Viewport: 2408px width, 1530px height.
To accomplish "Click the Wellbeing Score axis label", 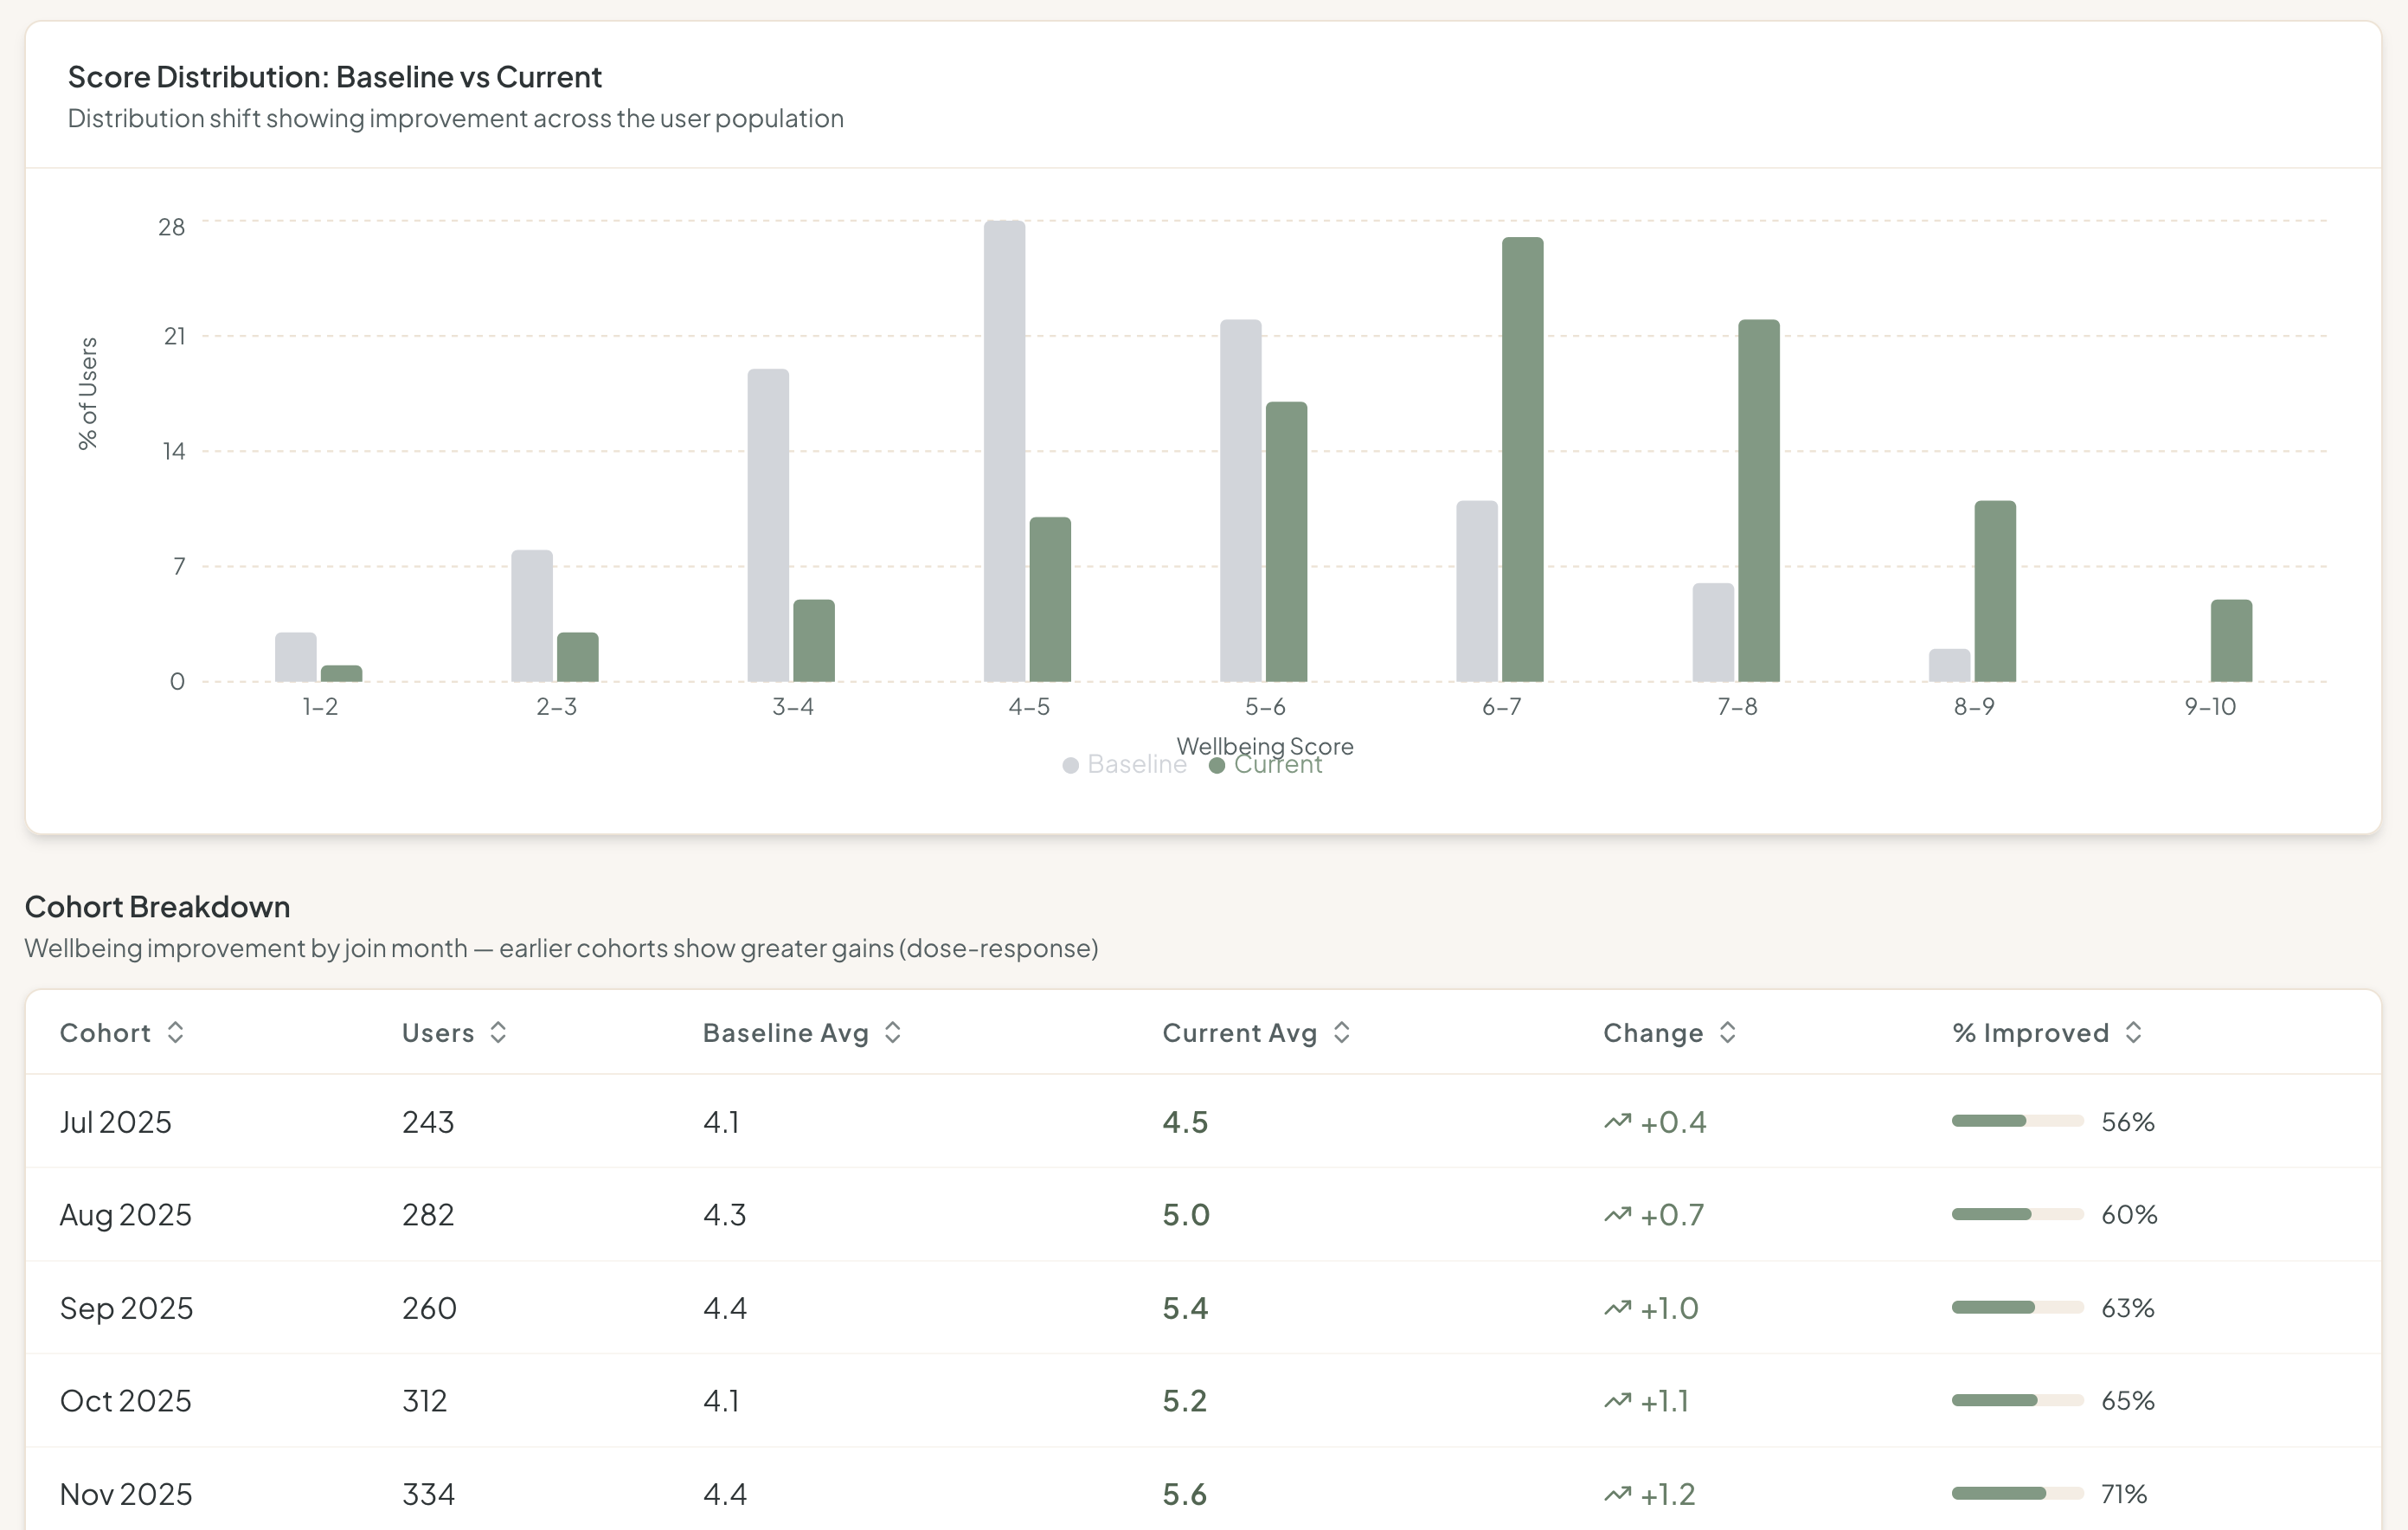I will pyautogui.click(x=1265, y=746).
